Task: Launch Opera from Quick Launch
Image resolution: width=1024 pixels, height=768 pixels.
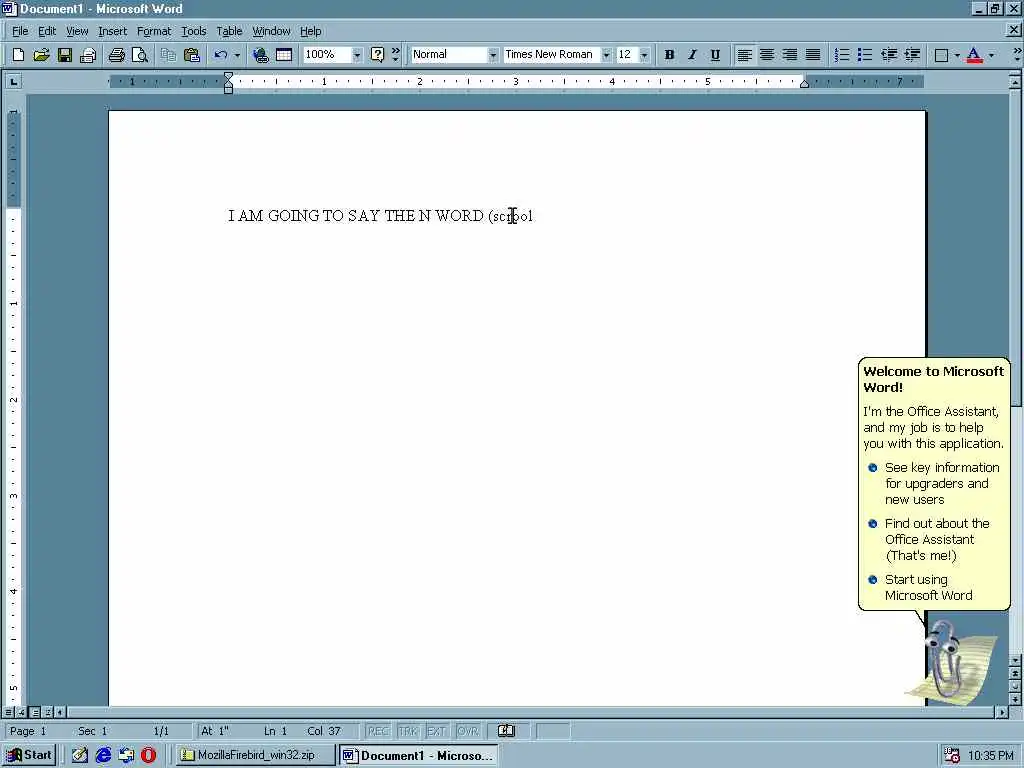Action: [x=149, y=756]
